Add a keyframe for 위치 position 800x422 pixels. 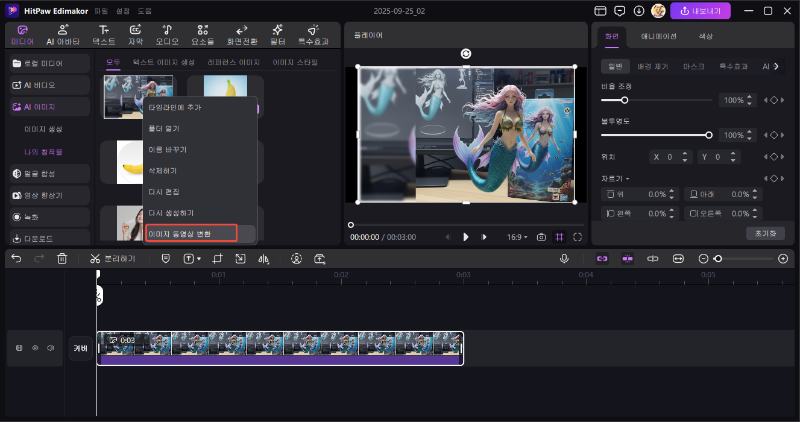click(774, 157)
